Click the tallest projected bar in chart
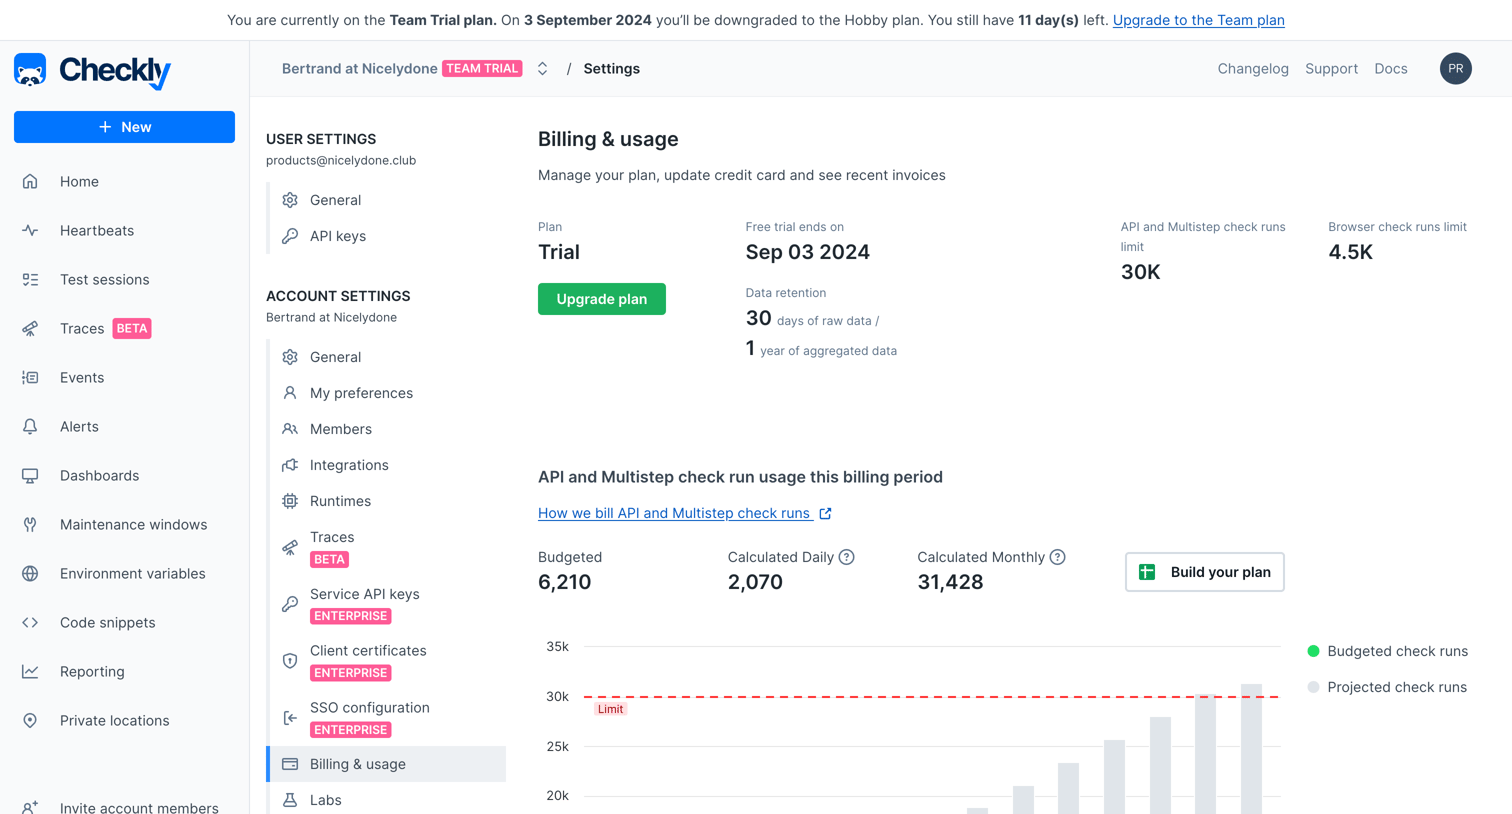1512x814 pixels. tap(1251, 749)
